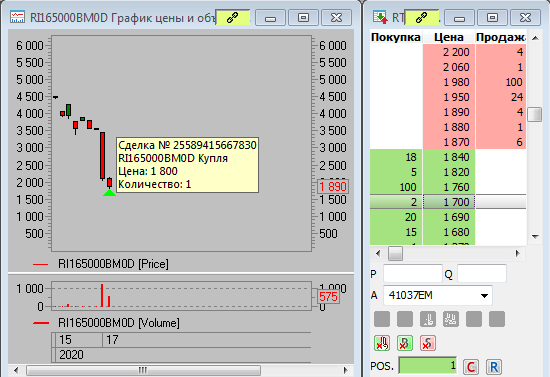Click into the P price input field

[x=412, y=274]
